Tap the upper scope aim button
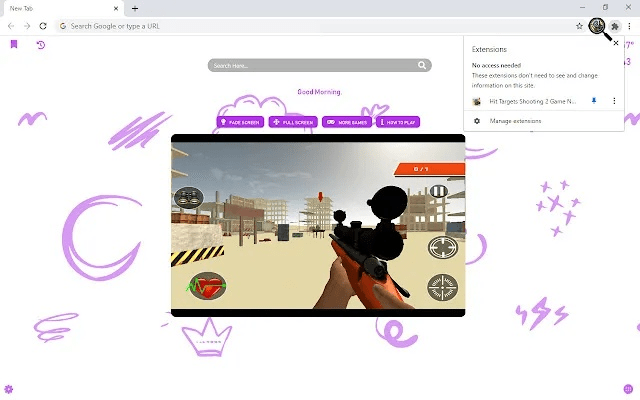 coord(443,247)
